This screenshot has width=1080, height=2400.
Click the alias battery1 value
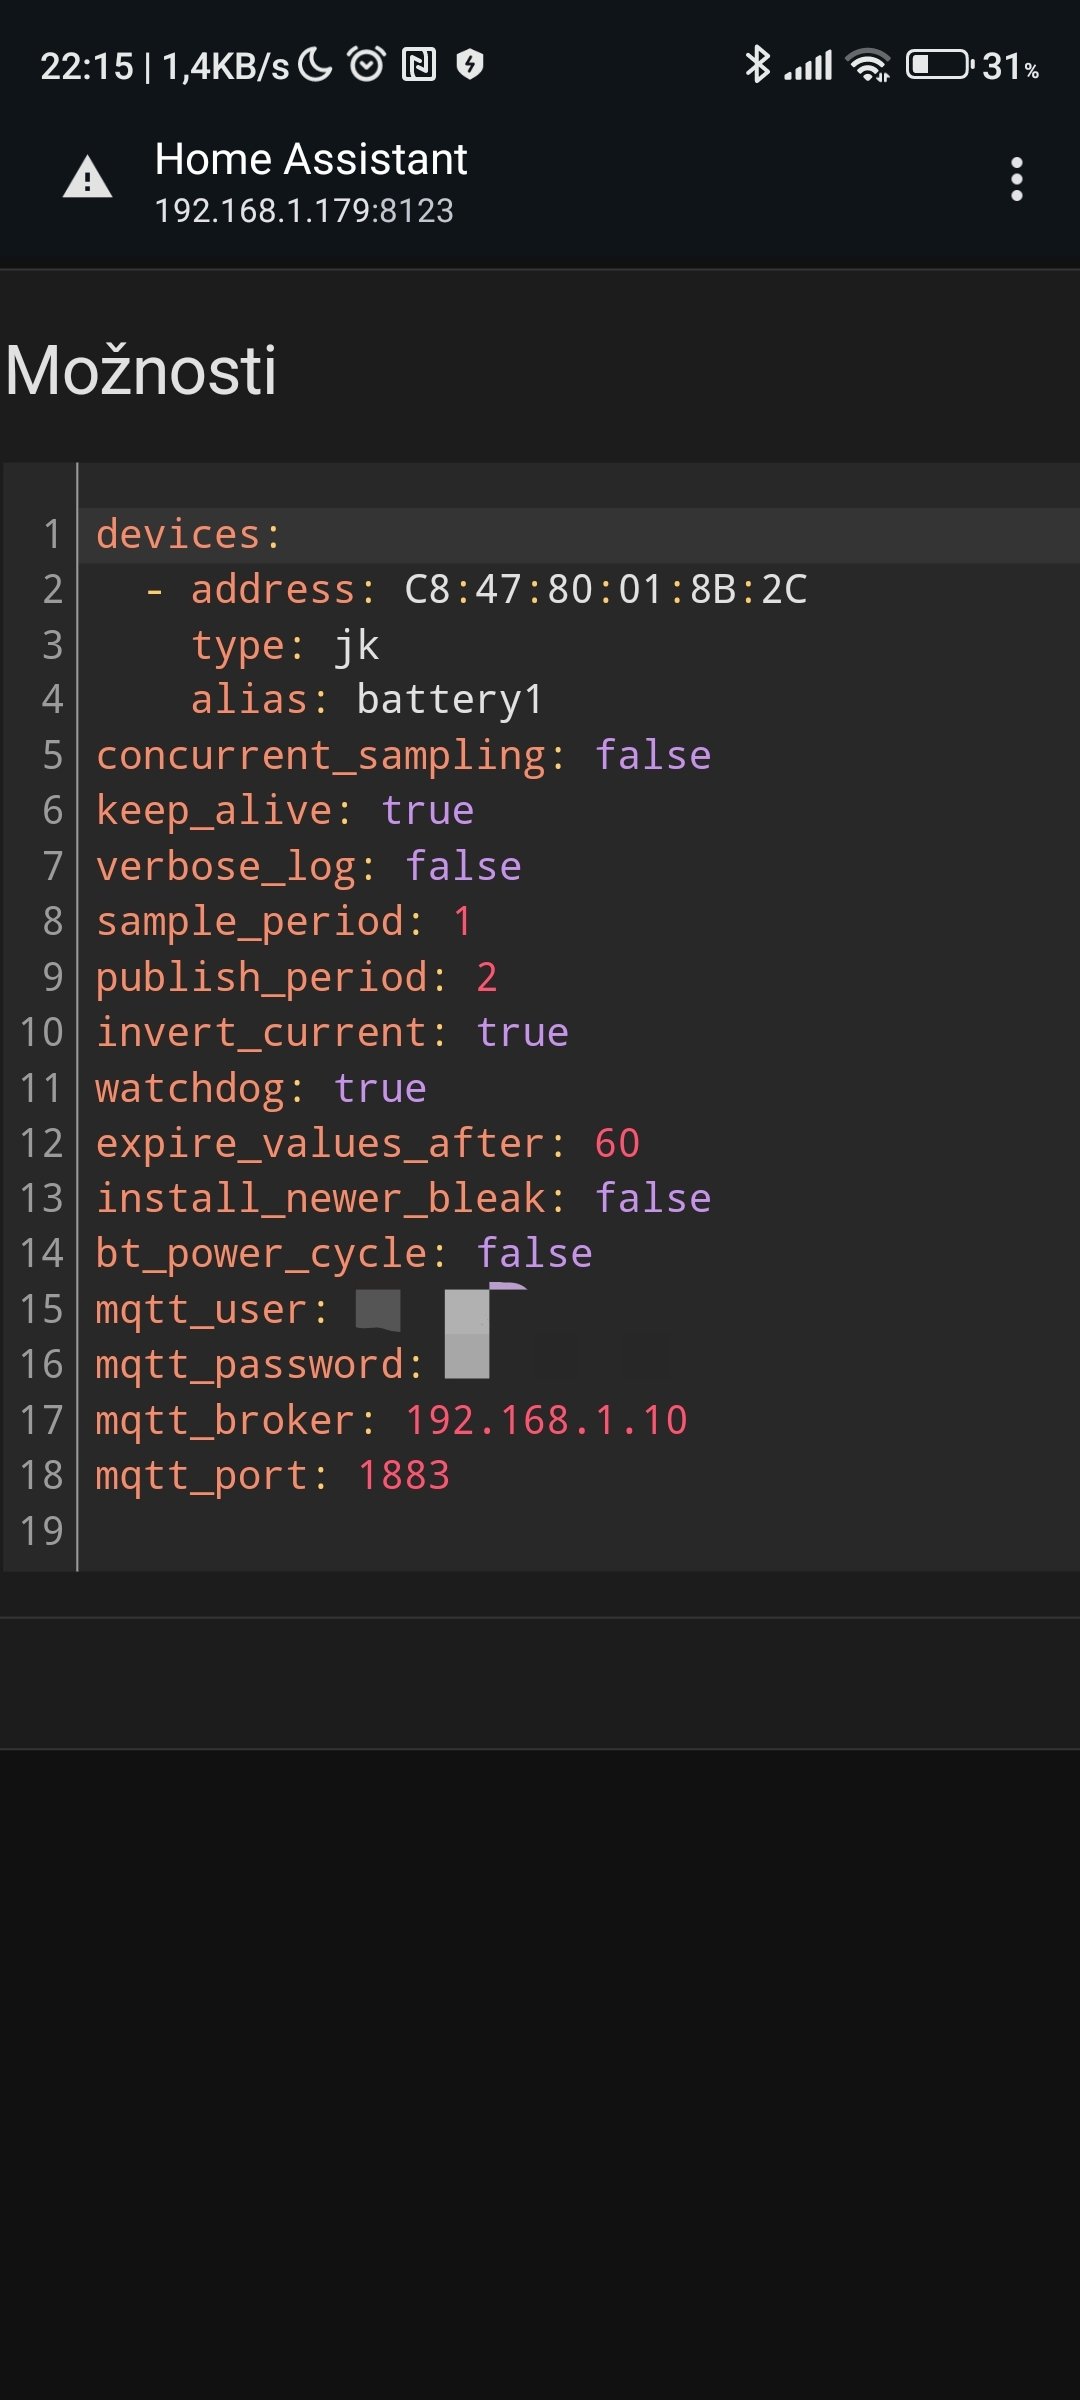click(450, 699)
